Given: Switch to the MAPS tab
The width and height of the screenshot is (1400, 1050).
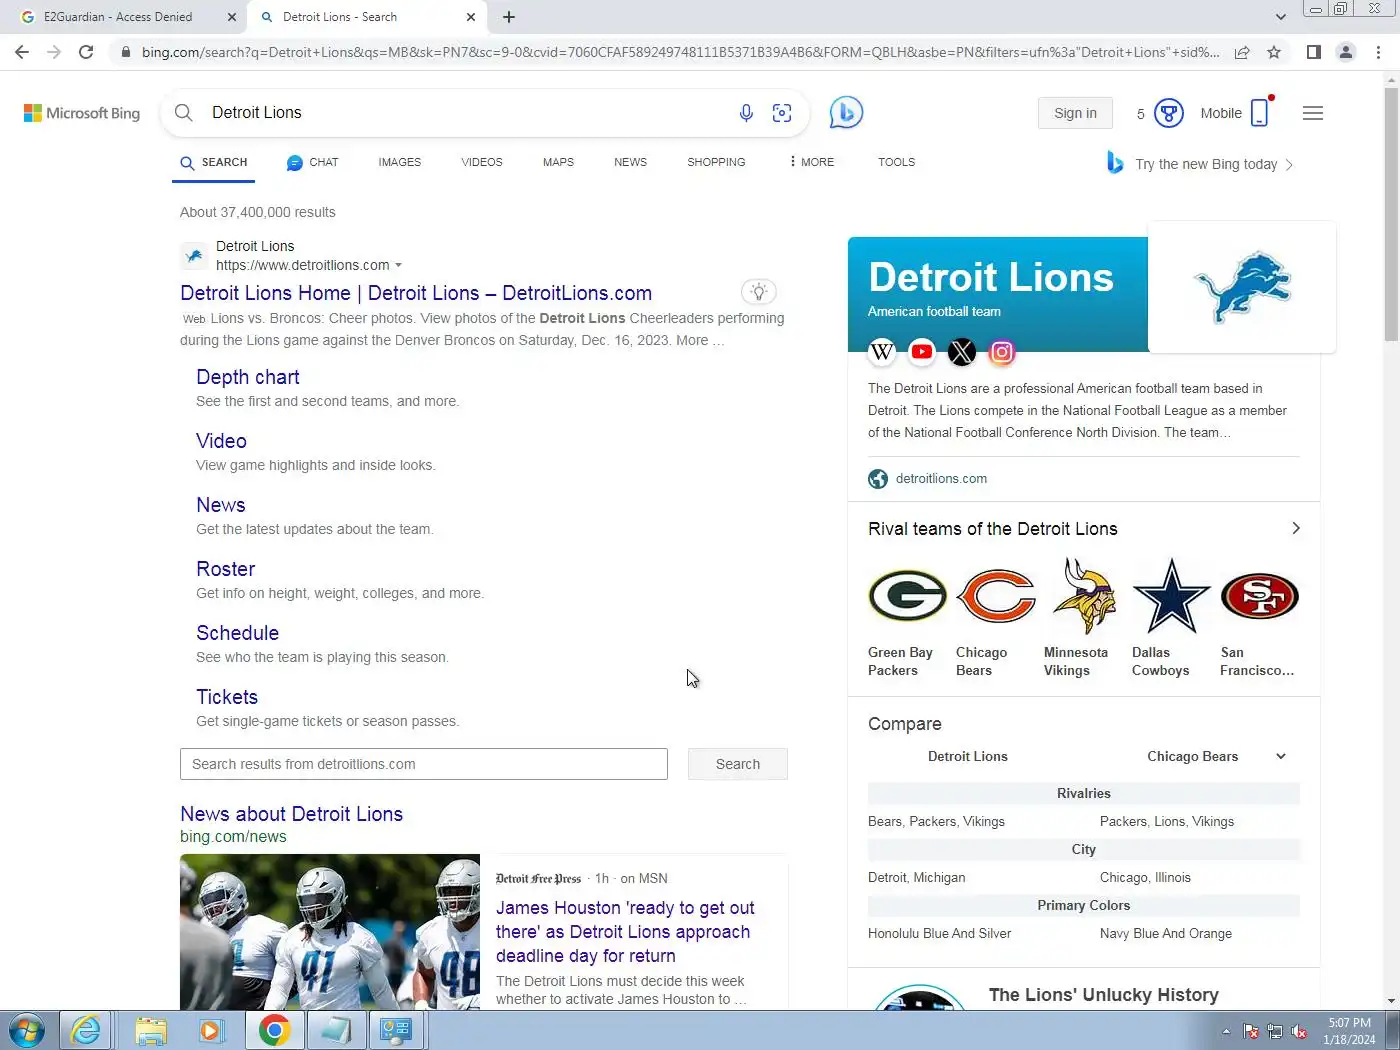Looking at the screenshot, I should 558,162.
